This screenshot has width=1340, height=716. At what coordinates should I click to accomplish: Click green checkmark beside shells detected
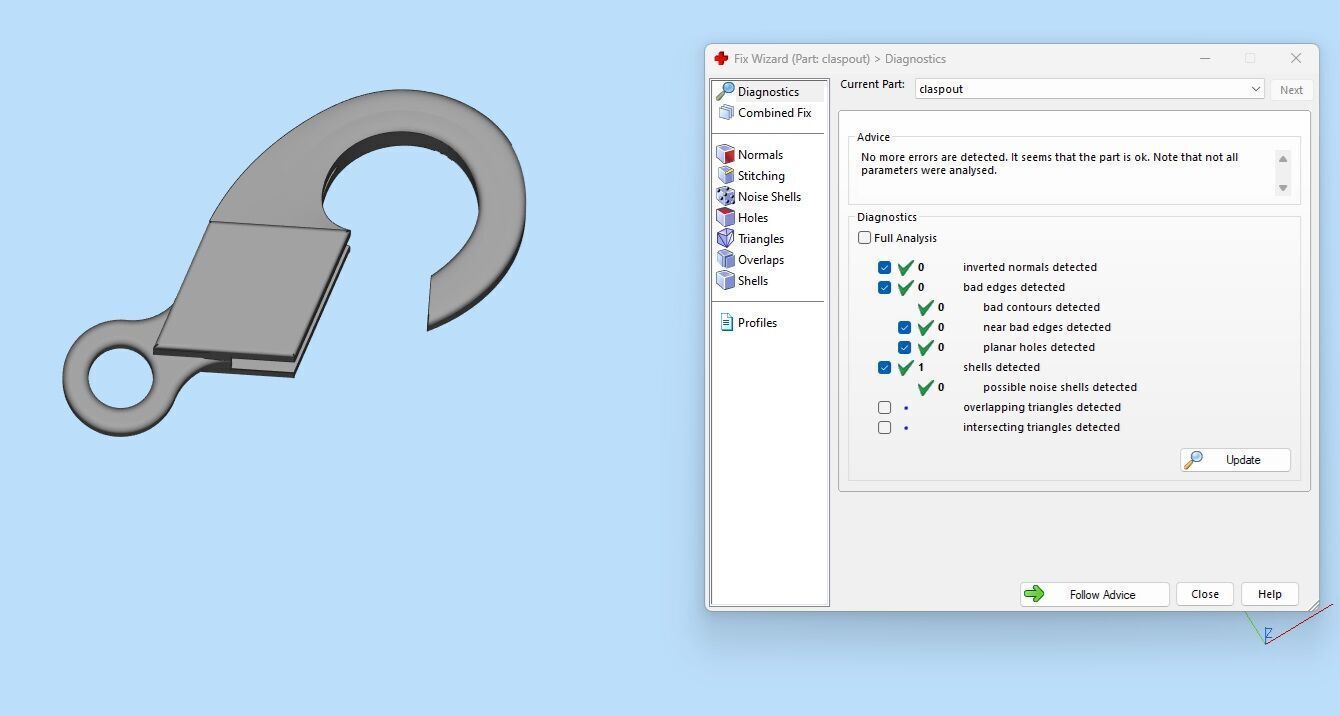(x=906, y=367)
